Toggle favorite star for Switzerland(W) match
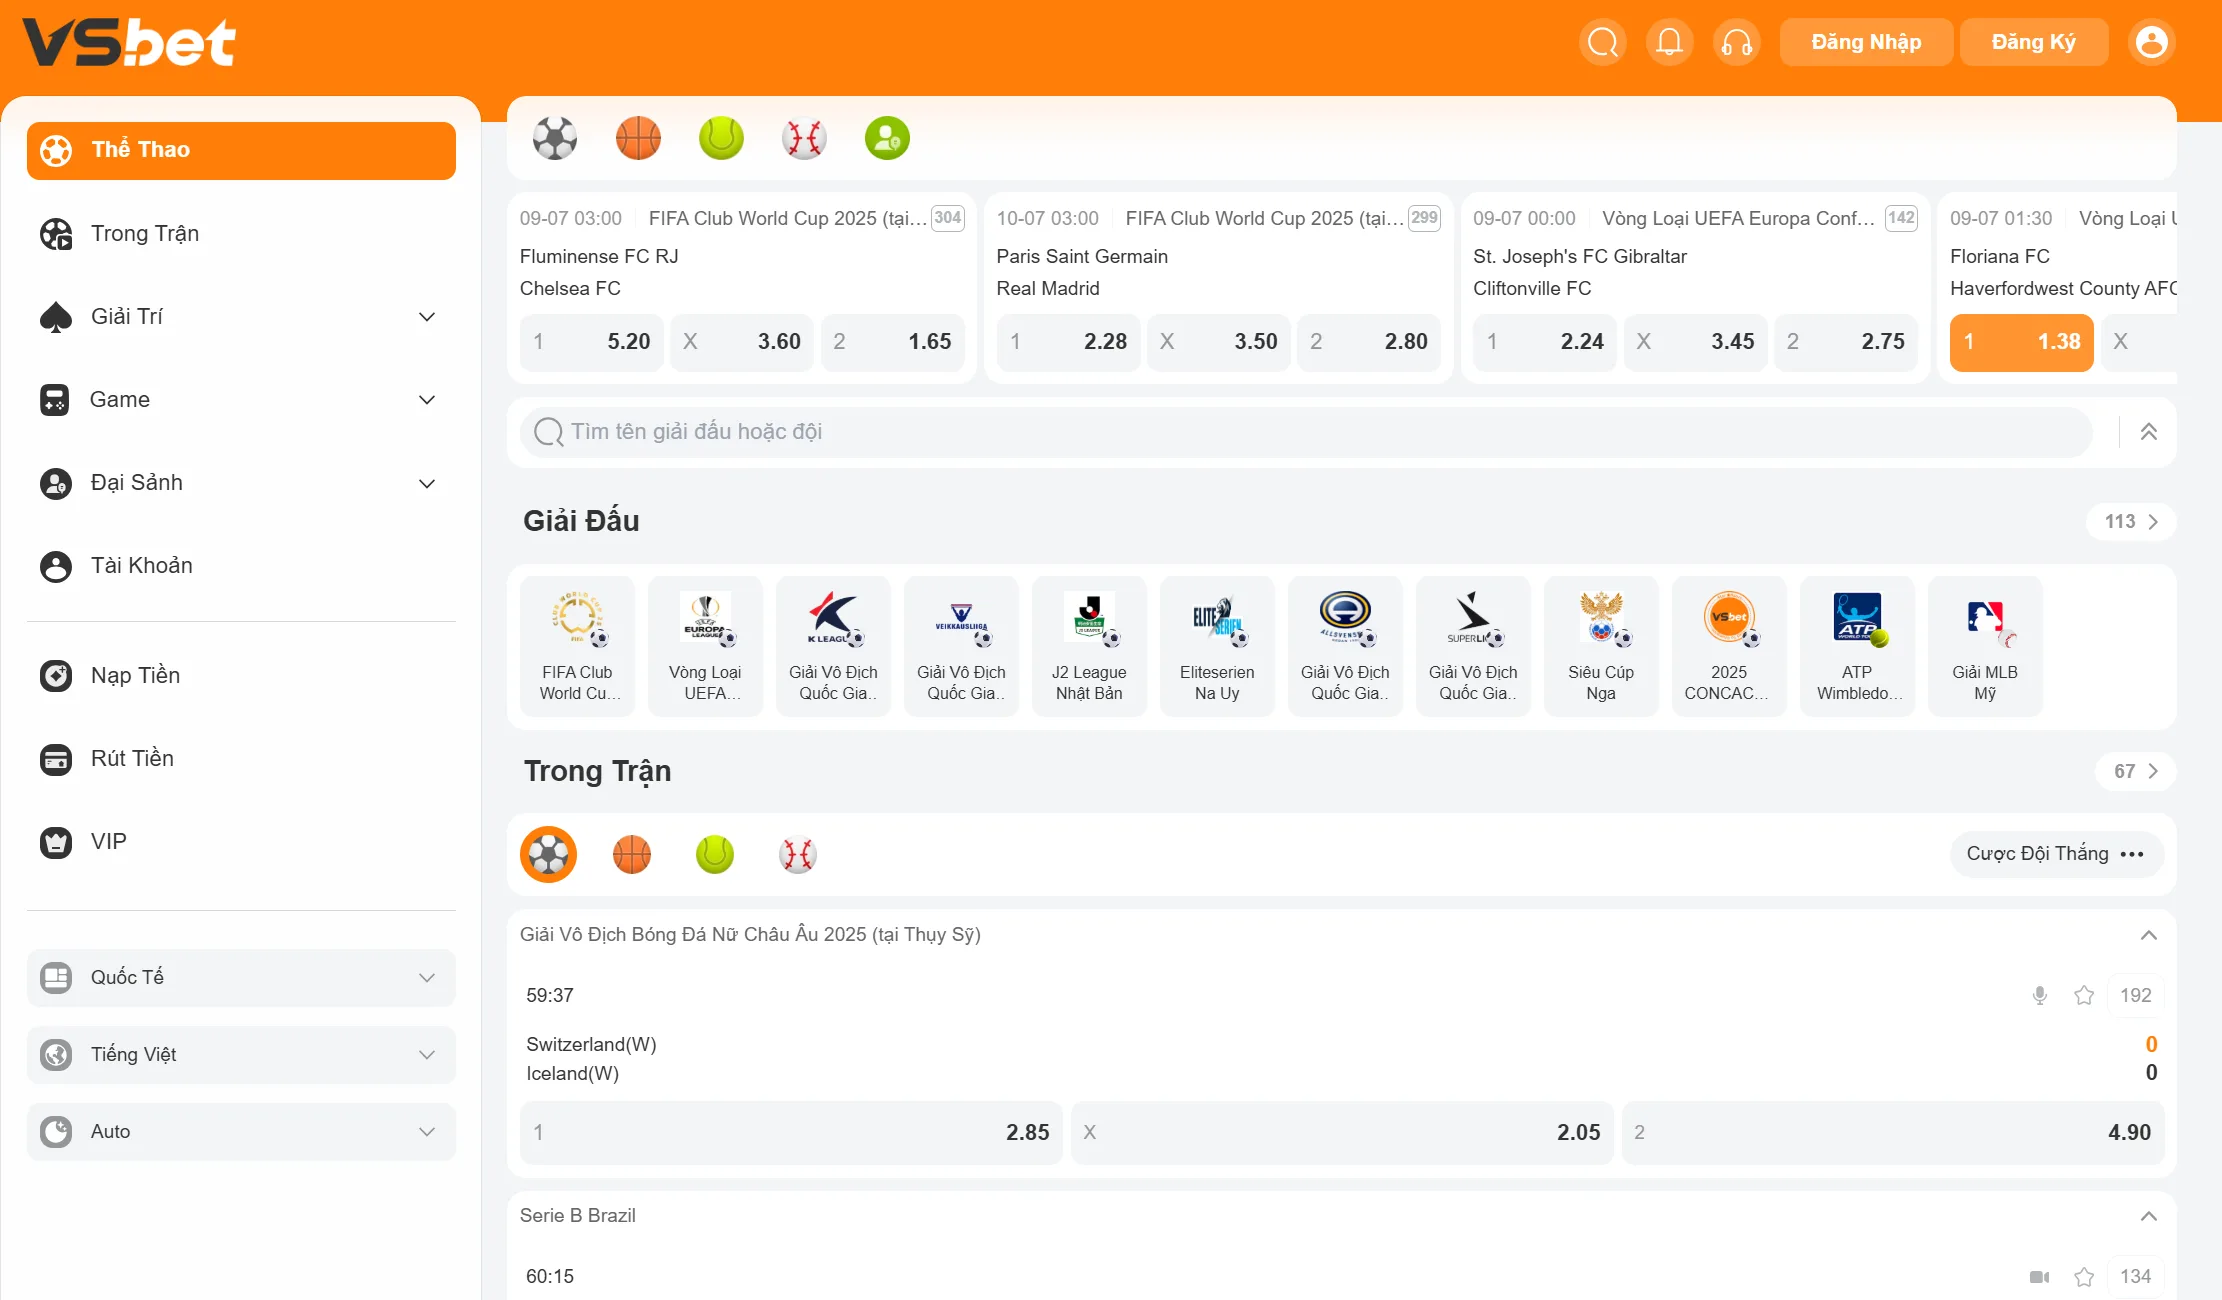This screenshot has height=1300, width=2222. pyautogui.click(x=2084, y=995)
